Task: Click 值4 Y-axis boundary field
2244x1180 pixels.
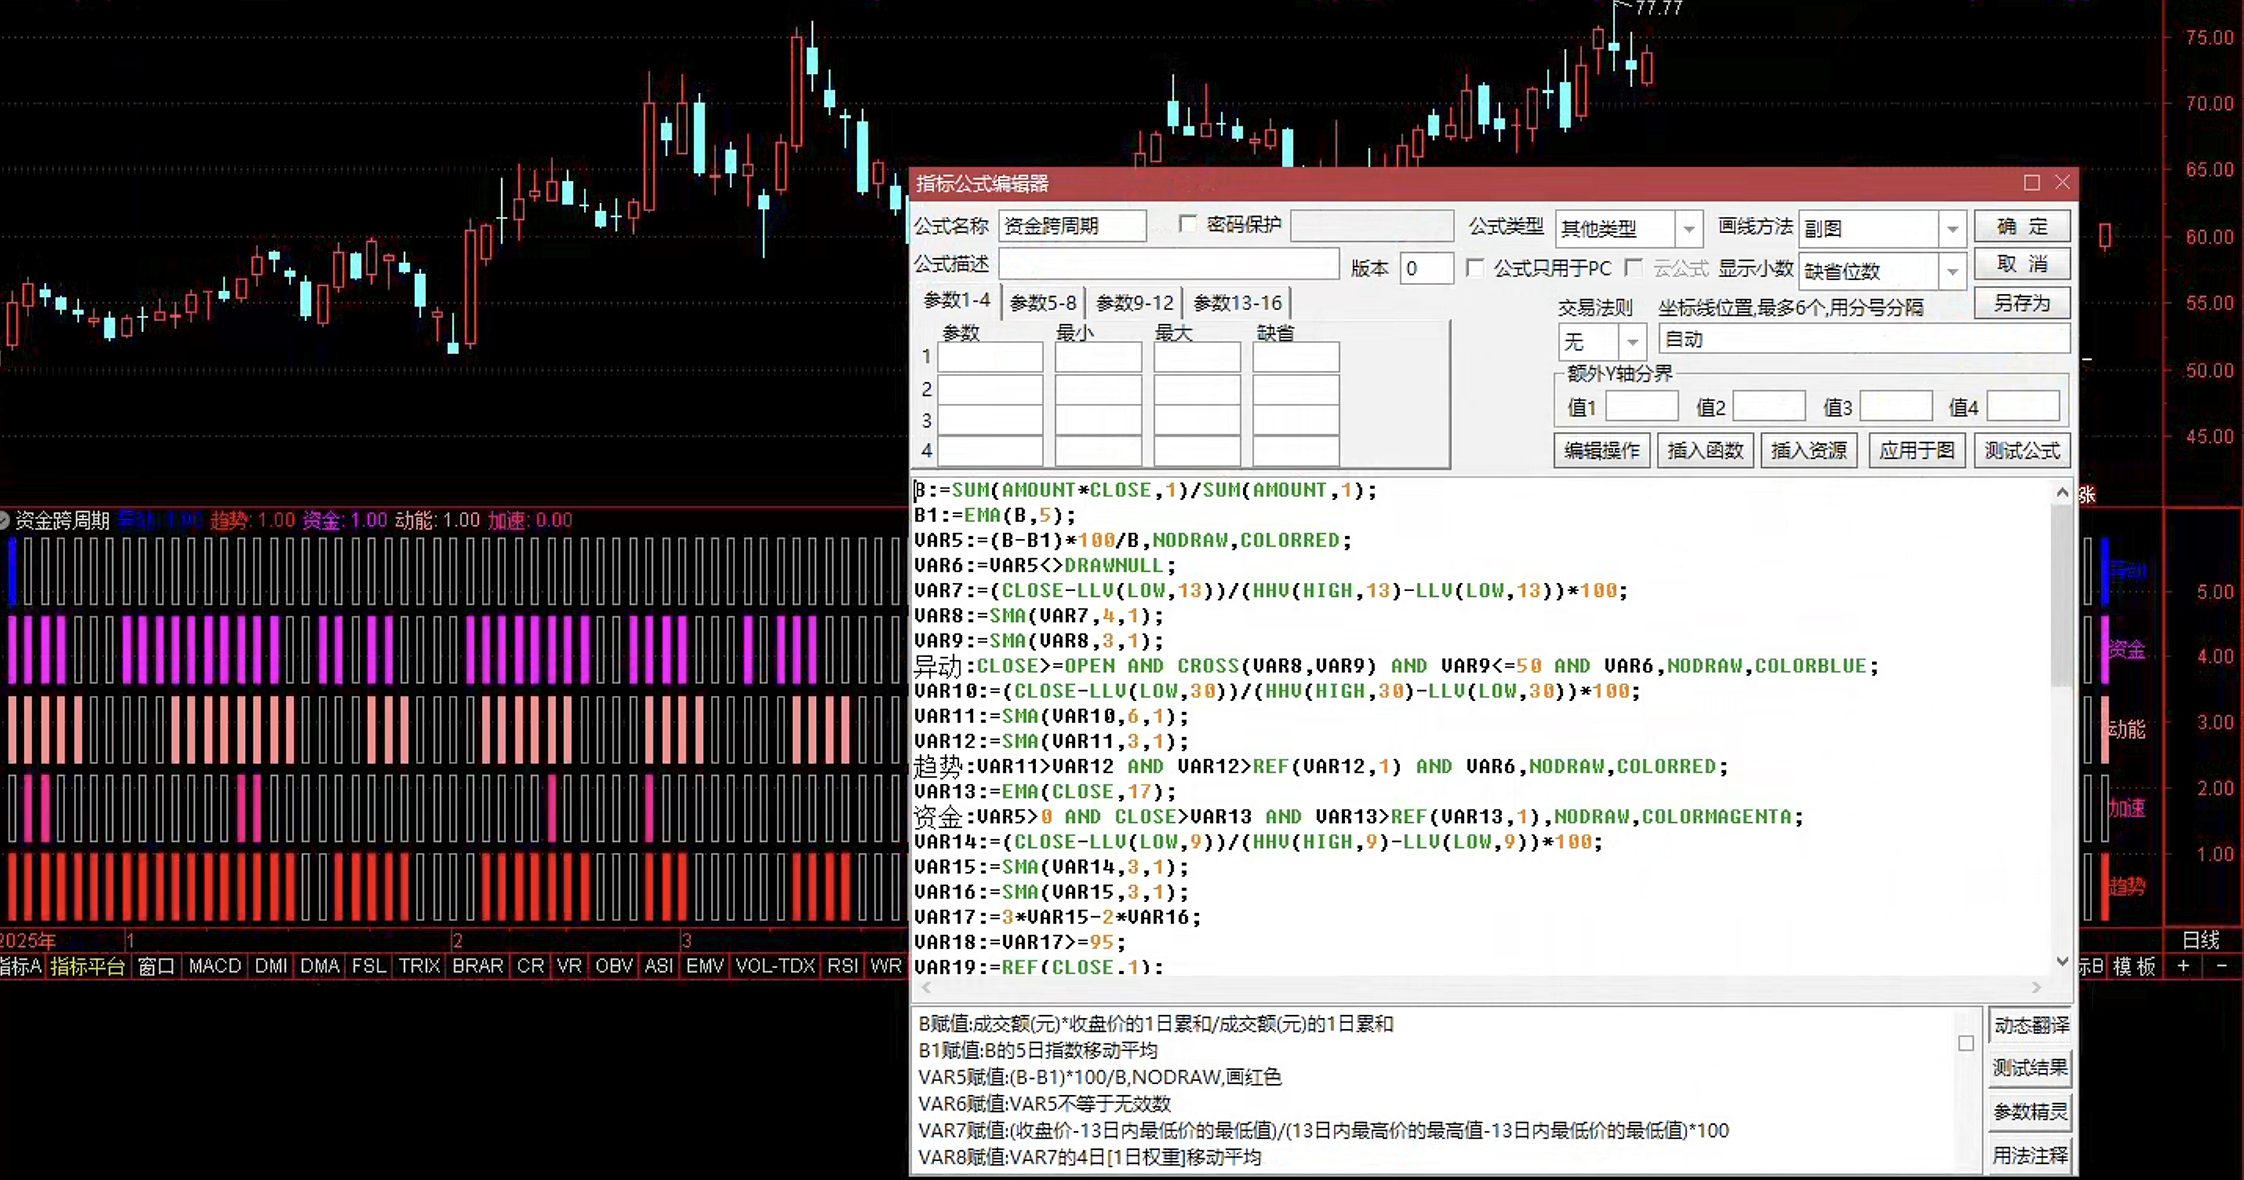Action: point(2022,406)
